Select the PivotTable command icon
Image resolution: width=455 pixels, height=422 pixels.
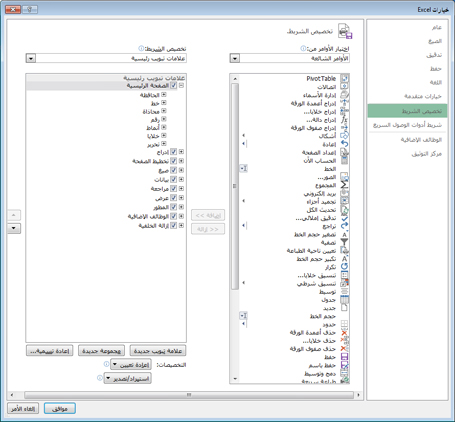pos(344,79)
